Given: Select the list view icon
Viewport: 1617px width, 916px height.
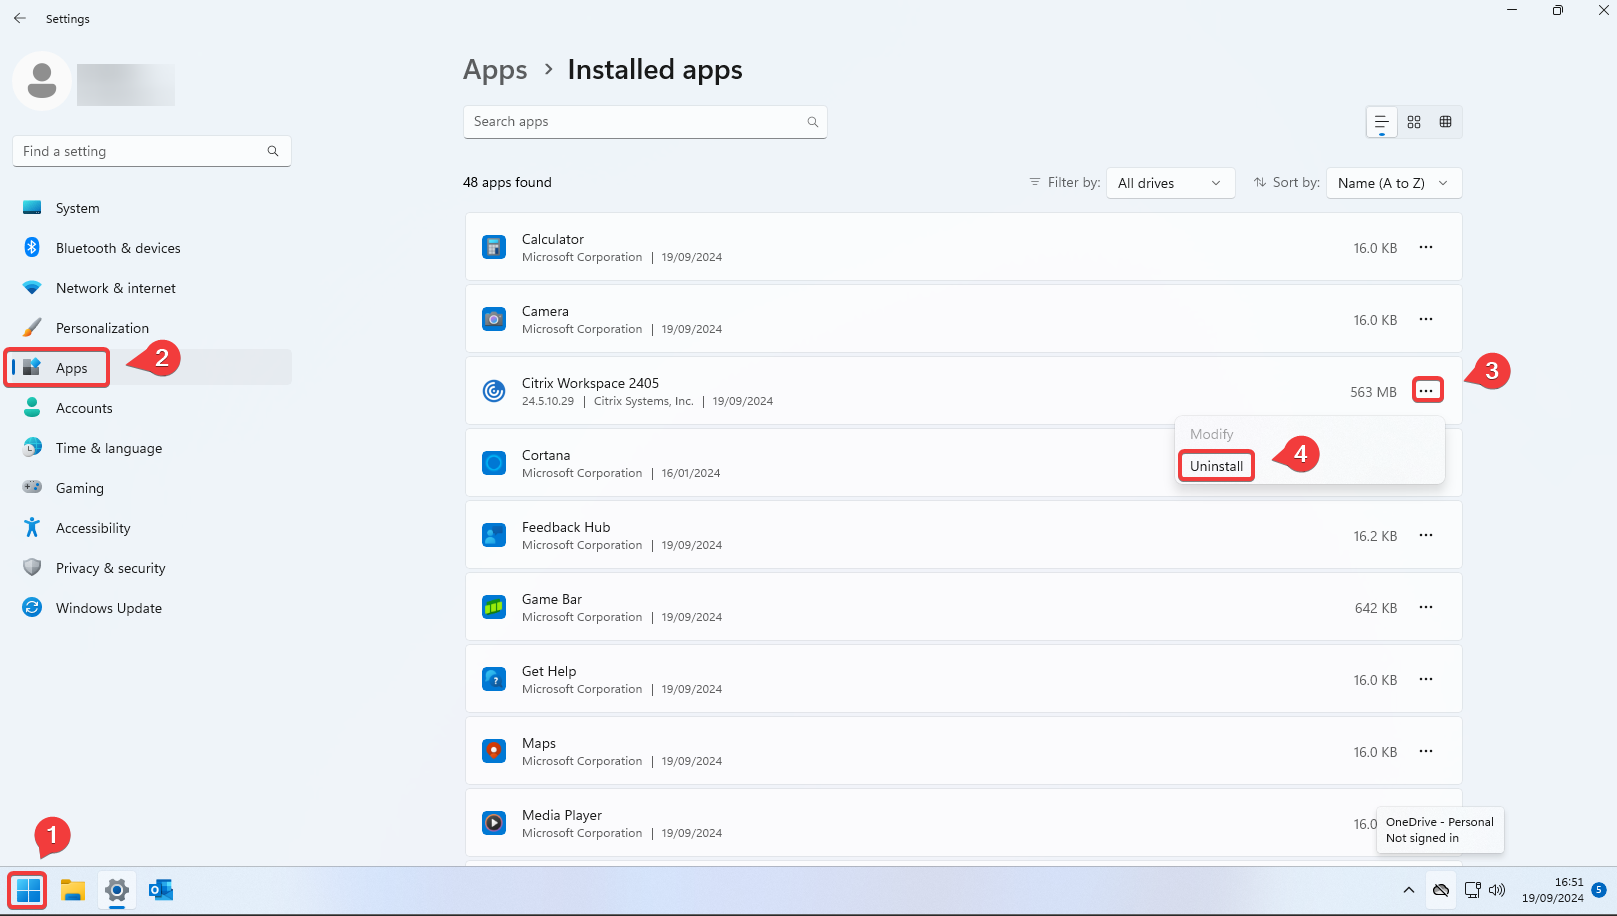Looking at the screenshot, I should tap(1381, 121).
